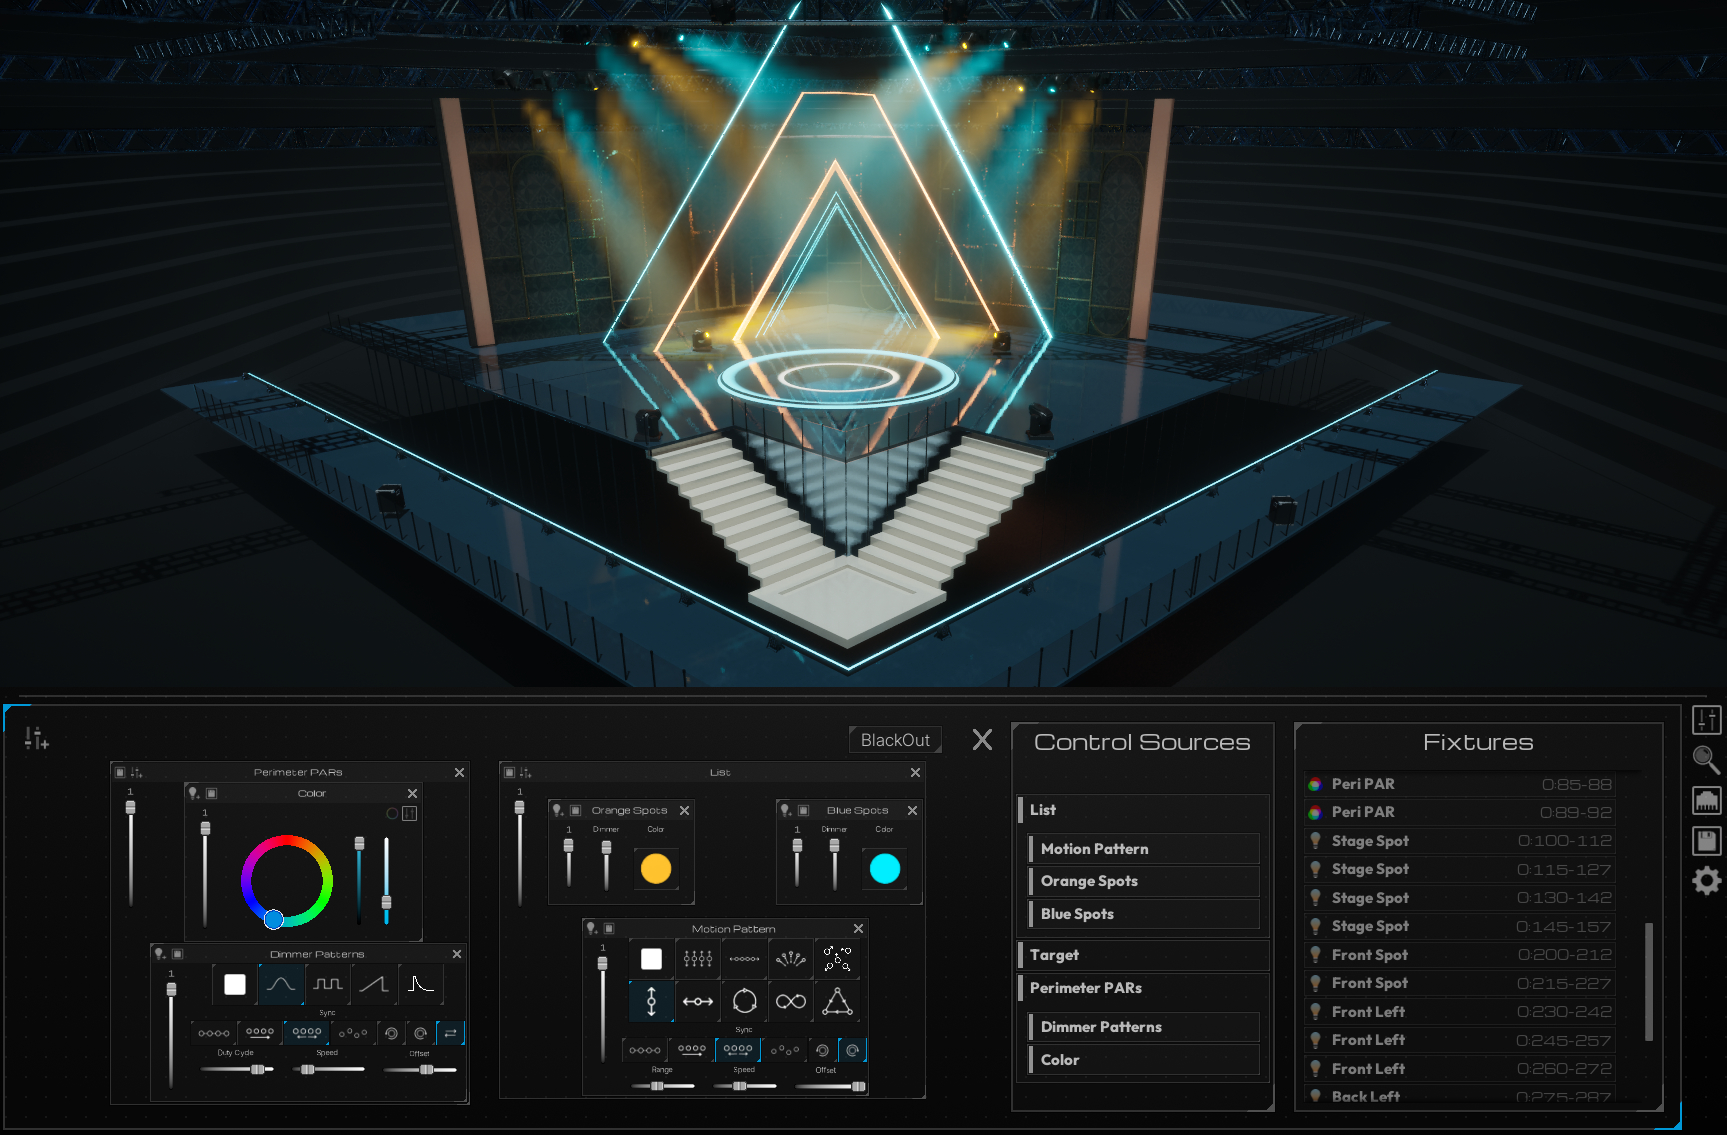1727x1135 pixels.
Task: Collapse the Color panel with its square icon
Action: click(211, 793)
